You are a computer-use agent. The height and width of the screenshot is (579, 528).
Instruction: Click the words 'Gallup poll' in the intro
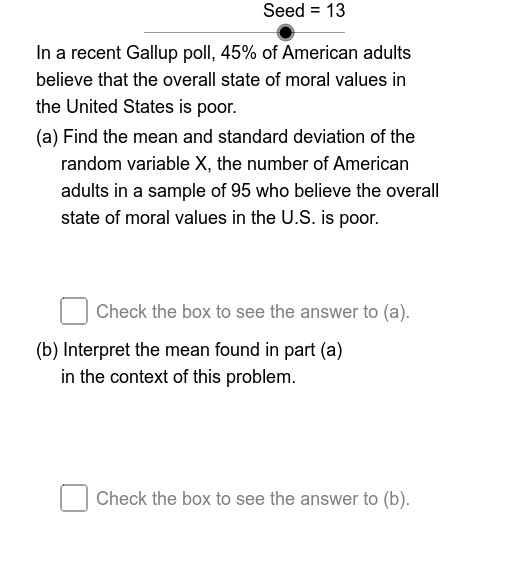[x=170, y=54]
